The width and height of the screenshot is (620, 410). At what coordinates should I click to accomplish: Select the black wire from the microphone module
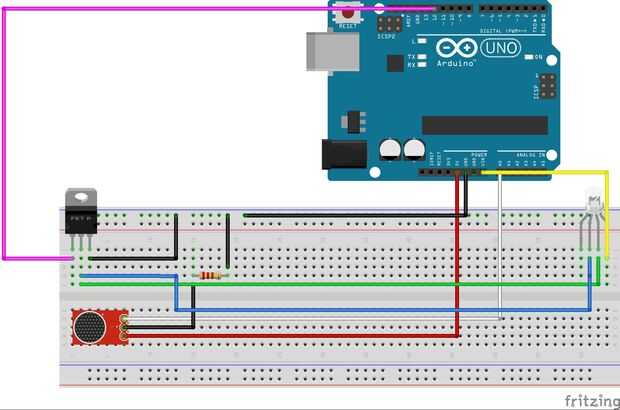[x=193, y=308]
